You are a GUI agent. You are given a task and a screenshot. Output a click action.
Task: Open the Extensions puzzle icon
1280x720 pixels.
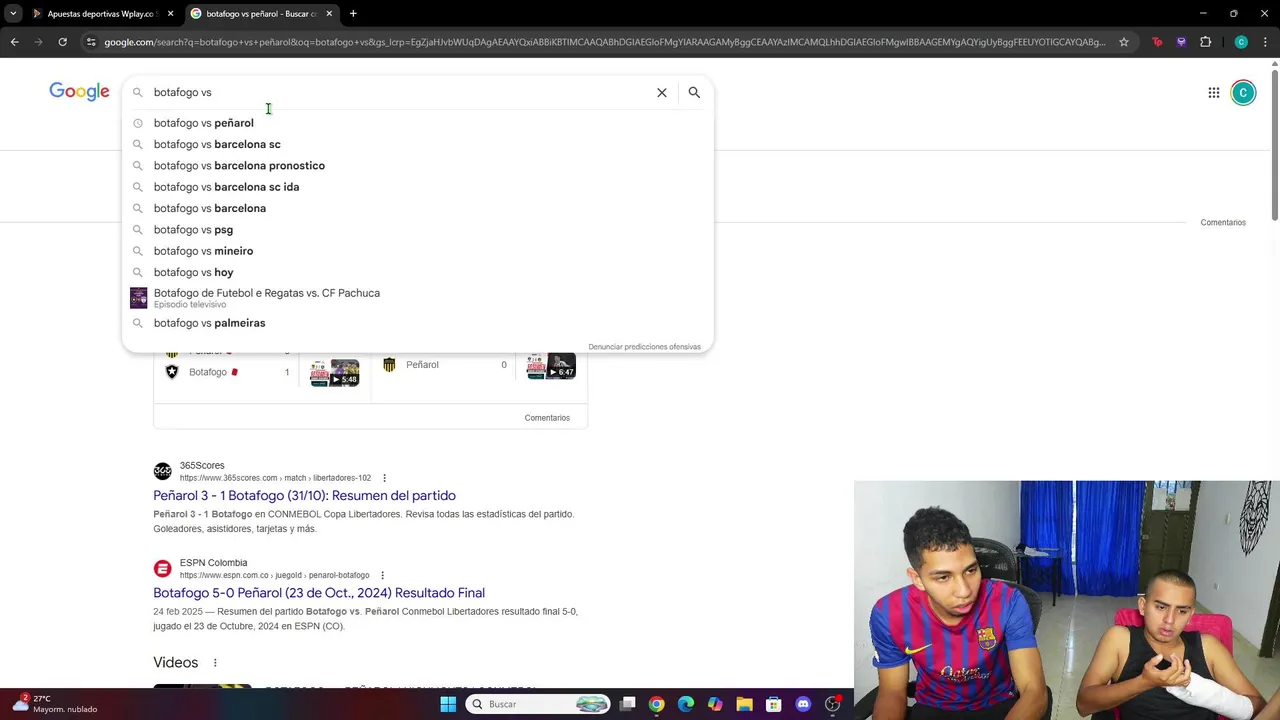[1205, 42]
